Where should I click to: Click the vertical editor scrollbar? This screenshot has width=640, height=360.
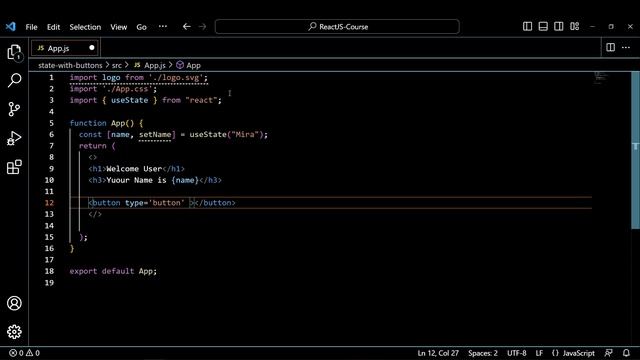636,150
